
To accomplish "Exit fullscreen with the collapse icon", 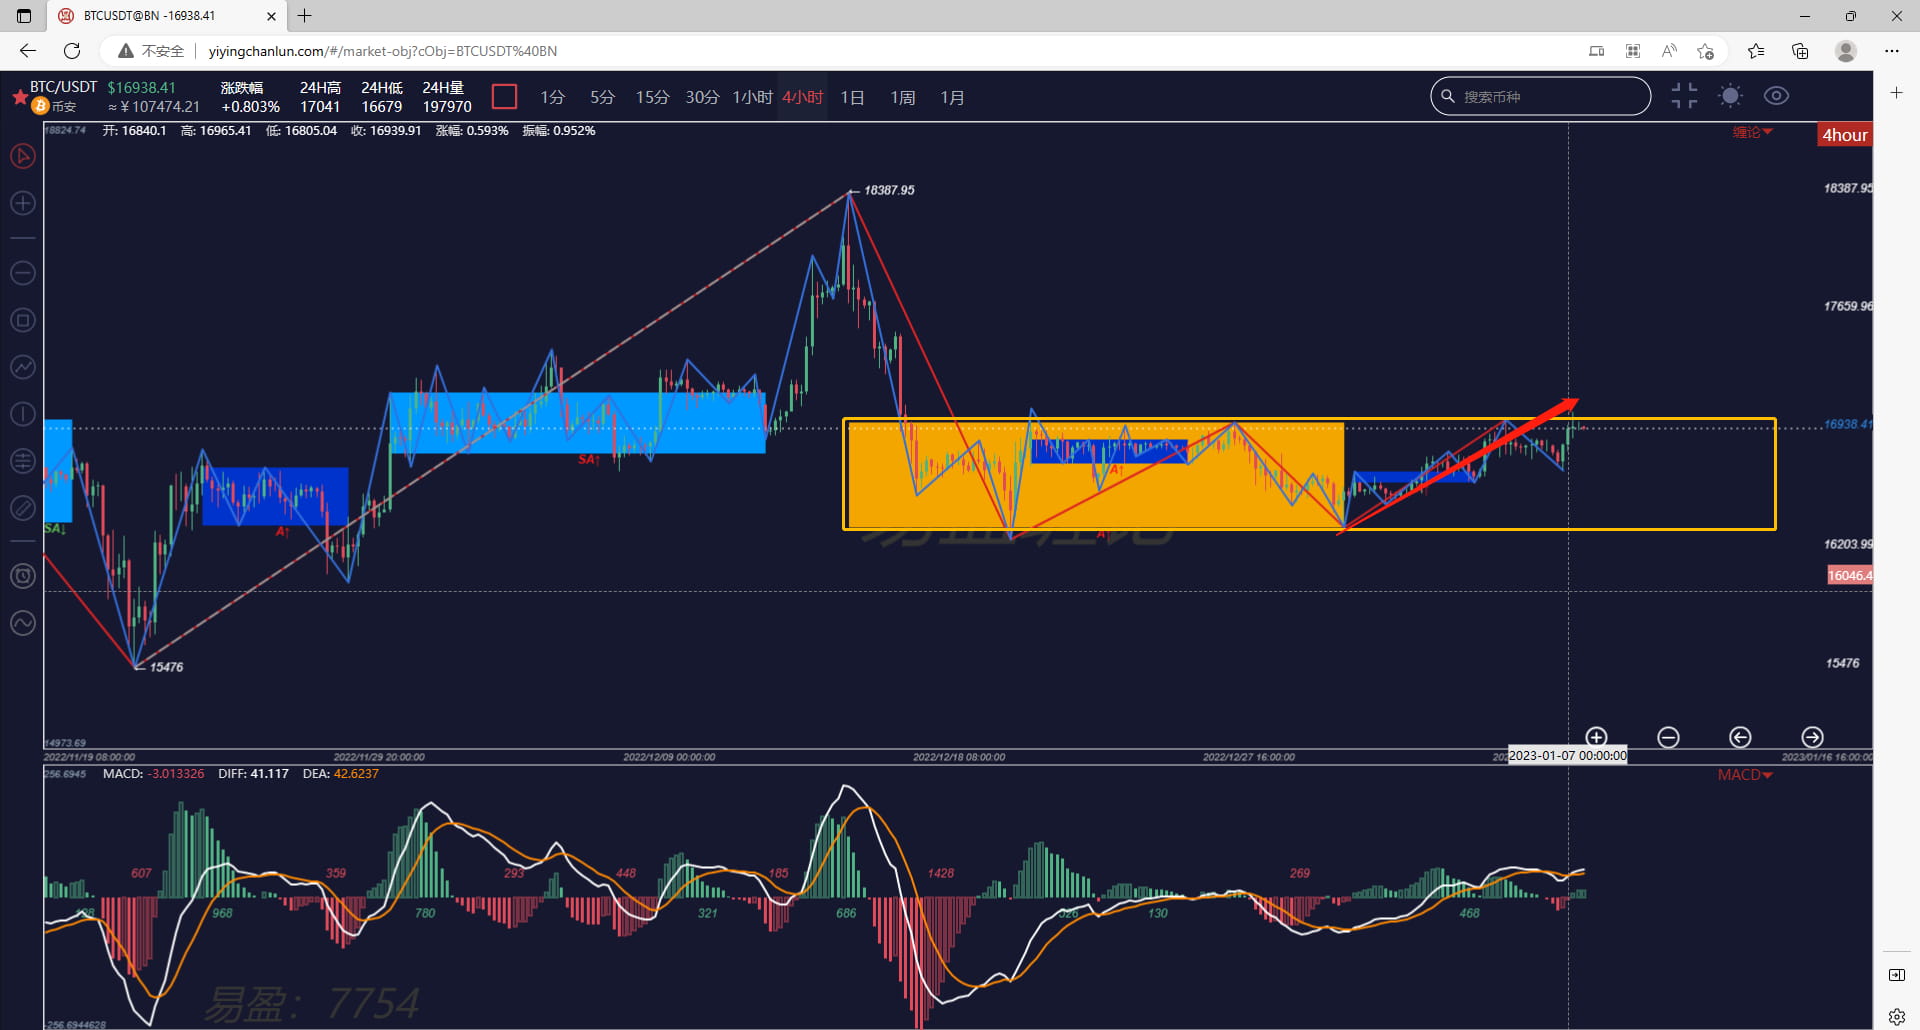I will pyautogui.click(x=1684, y=96).
